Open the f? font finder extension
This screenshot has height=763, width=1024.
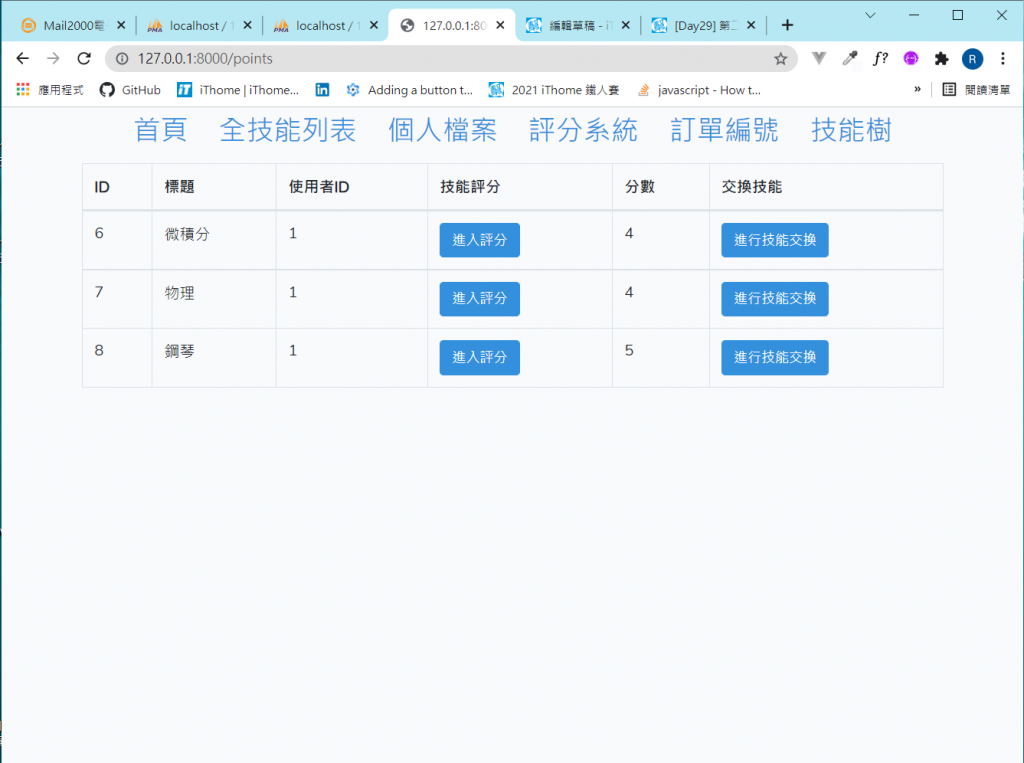tap(880, 59)
